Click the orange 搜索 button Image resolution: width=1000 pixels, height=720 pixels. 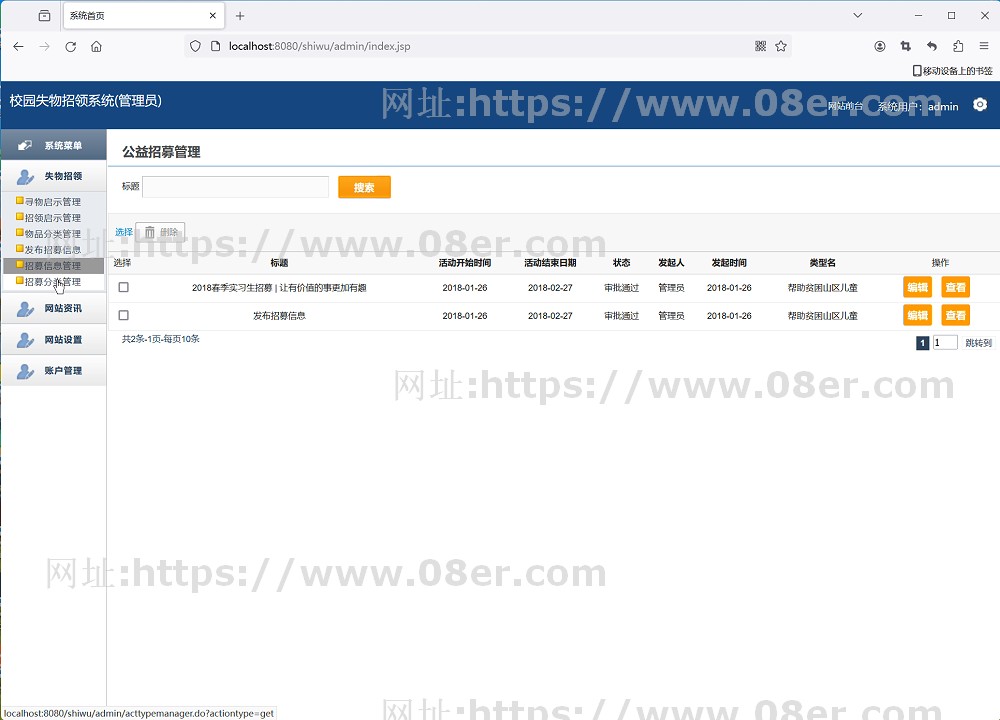pos(364,187)
